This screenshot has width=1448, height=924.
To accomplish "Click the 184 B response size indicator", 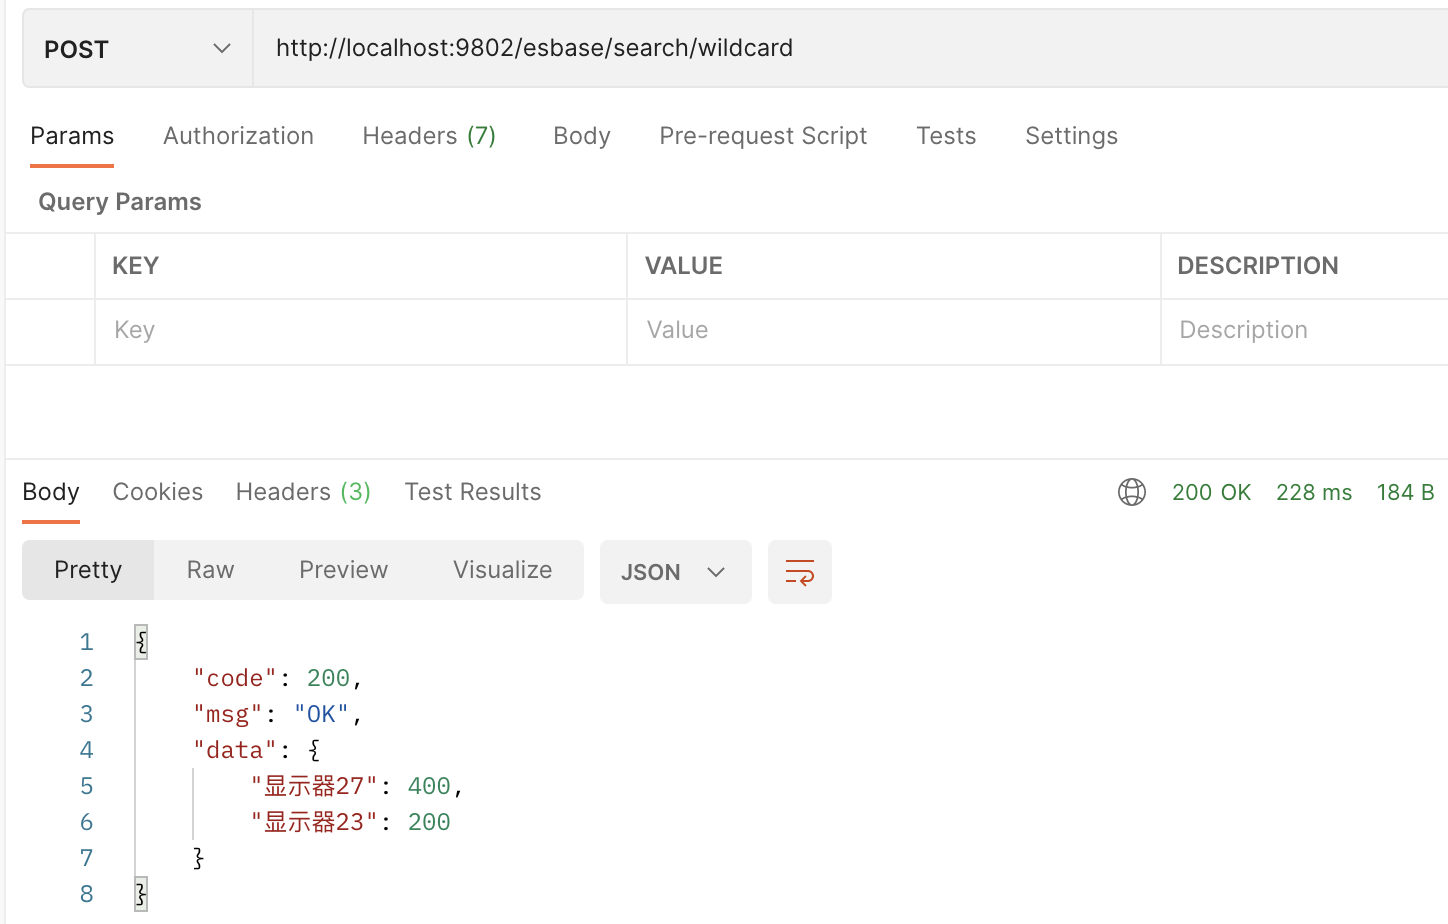I will tap(1406, 491).
